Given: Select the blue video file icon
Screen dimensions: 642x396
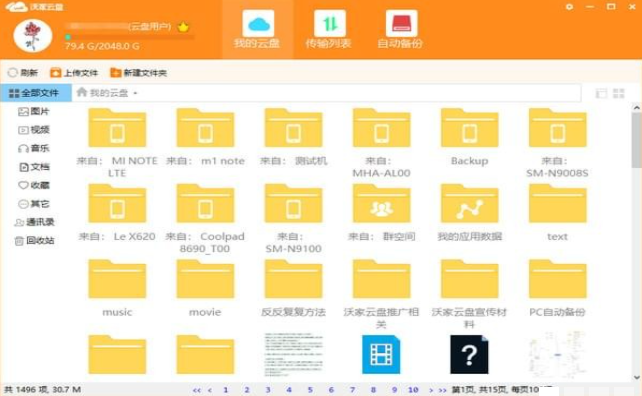Looking at the screenshot, I should 381,354.
